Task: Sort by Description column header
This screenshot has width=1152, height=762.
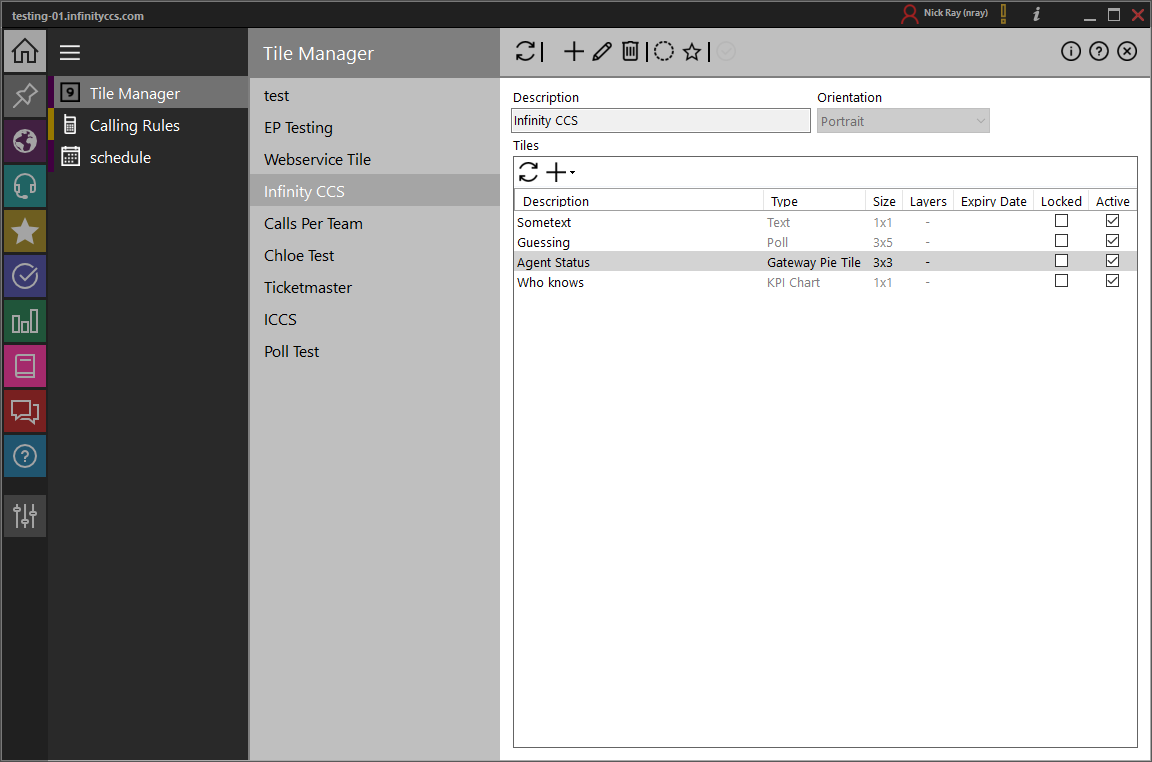Action: click(x=639, y=201)
